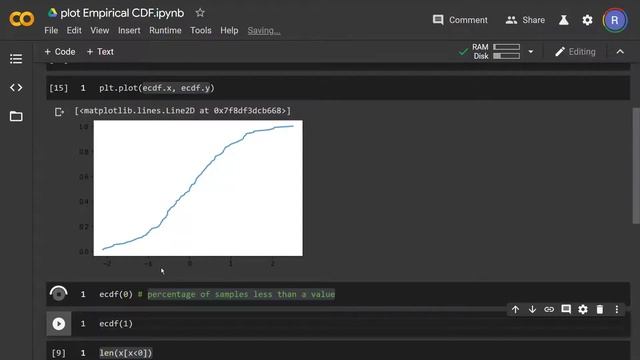Open the File menu

point(51,31)
